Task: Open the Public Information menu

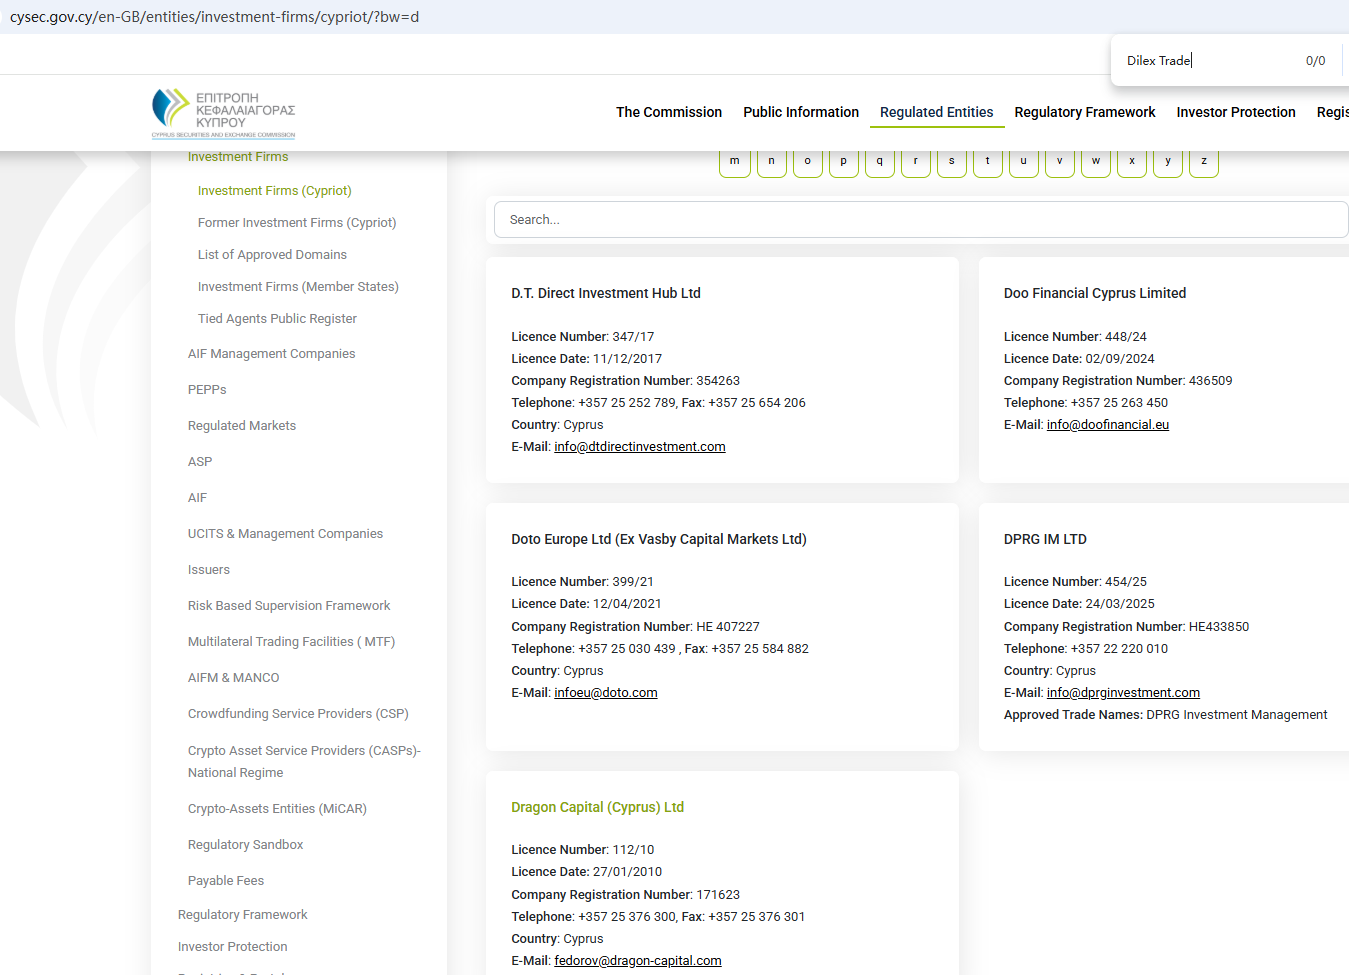Action: tap(800, 112)
